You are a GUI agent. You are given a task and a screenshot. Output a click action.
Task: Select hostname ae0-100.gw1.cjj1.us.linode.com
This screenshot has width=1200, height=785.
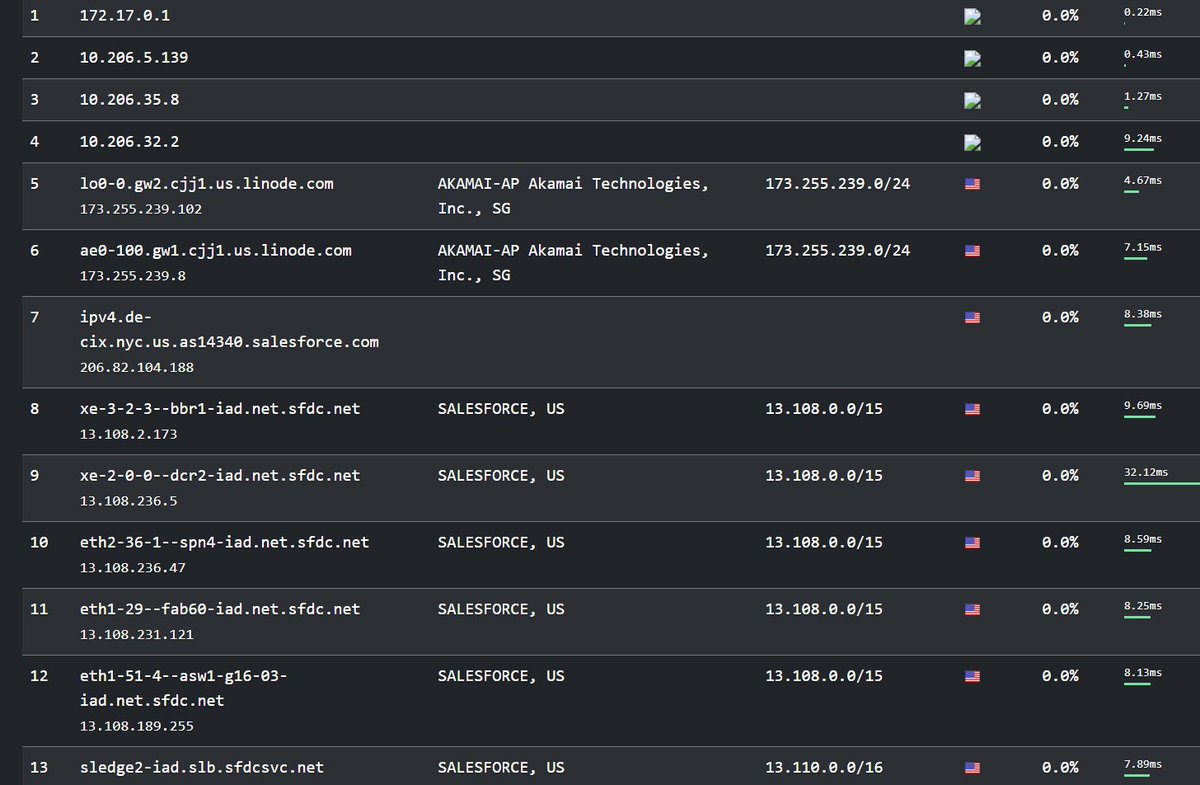(216, 250)
